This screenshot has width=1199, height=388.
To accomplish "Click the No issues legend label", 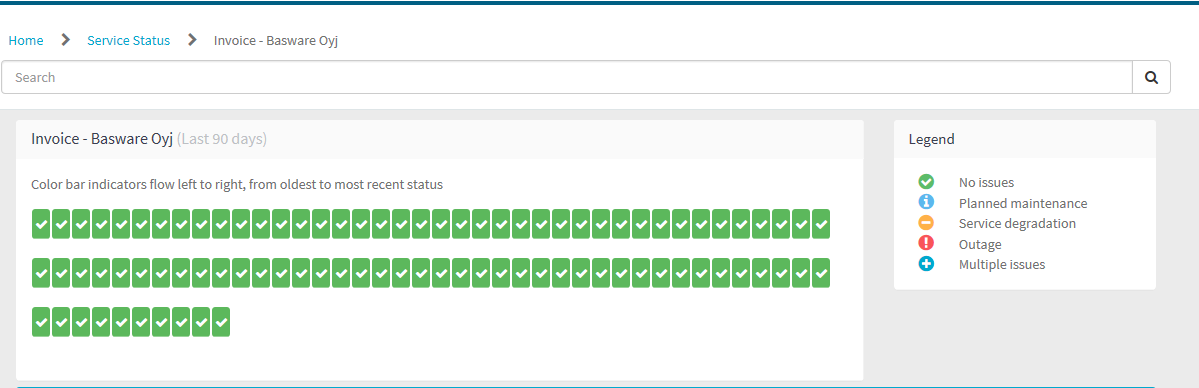I will tap(986, 182).
